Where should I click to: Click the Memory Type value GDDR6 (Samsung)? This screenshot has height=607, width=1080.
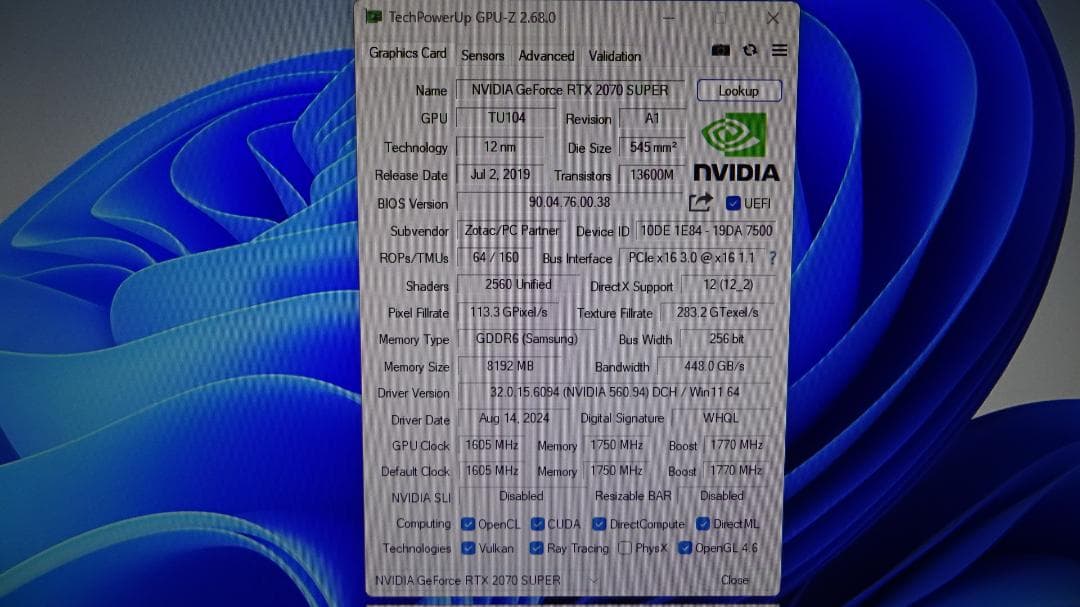pos(526,338)
